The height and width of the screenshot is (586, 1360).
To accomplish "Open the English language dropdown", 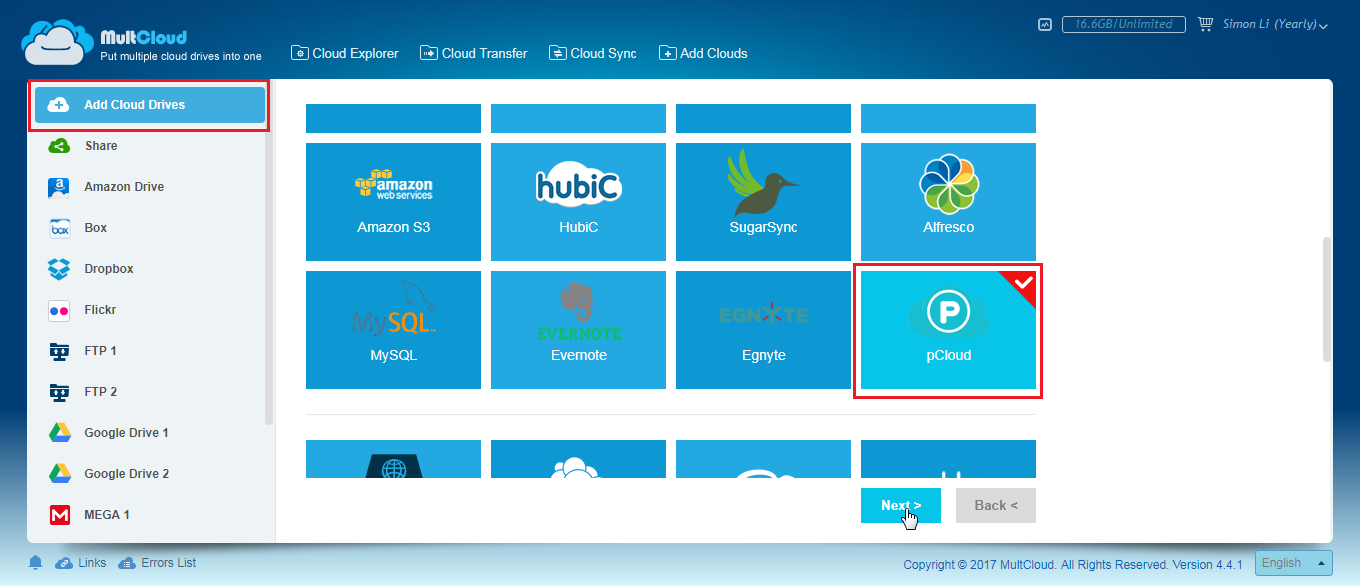I will click(1294, 563).
